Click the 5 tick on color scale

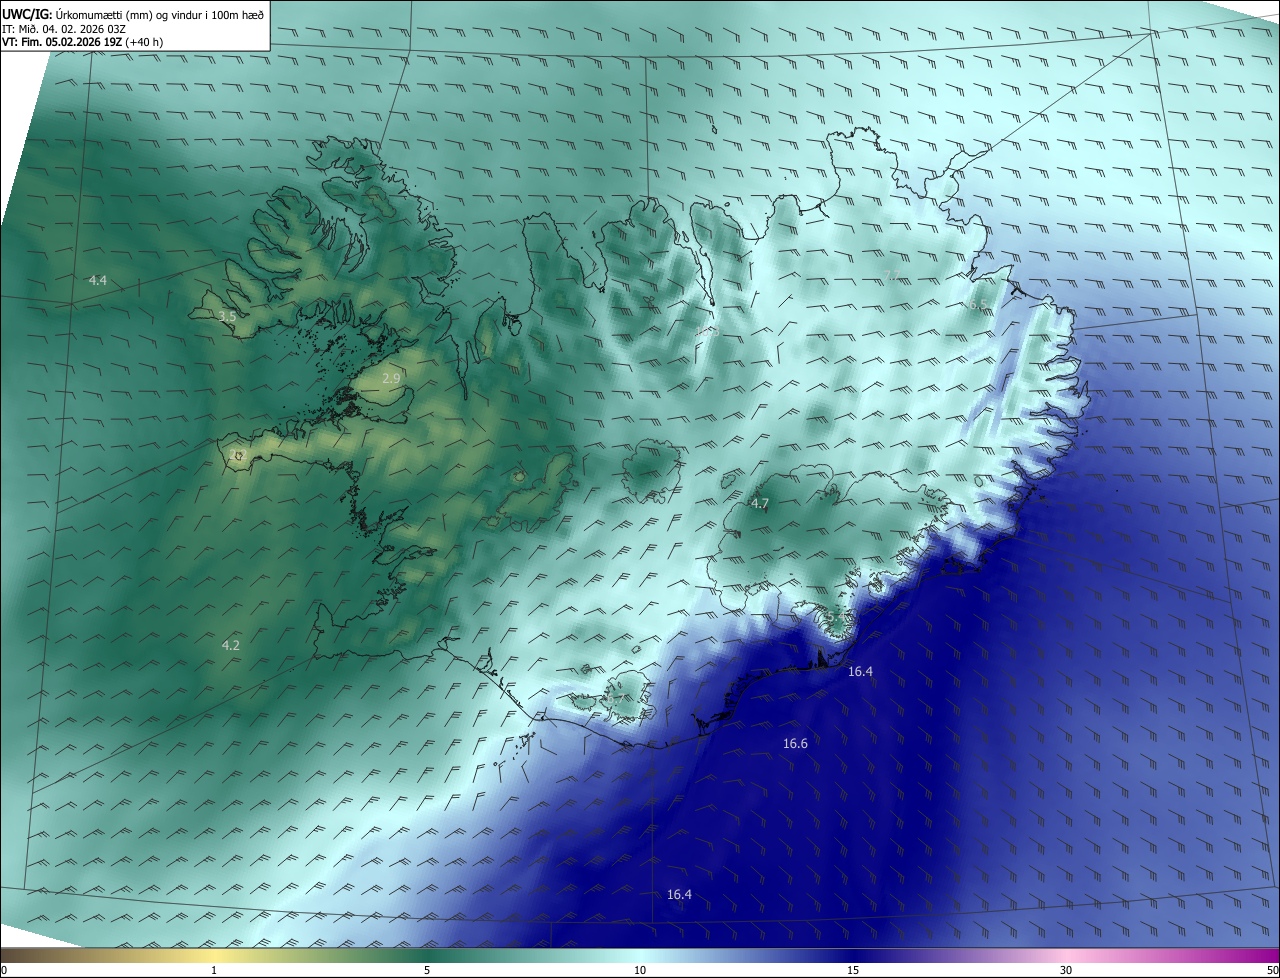point(427,970)
